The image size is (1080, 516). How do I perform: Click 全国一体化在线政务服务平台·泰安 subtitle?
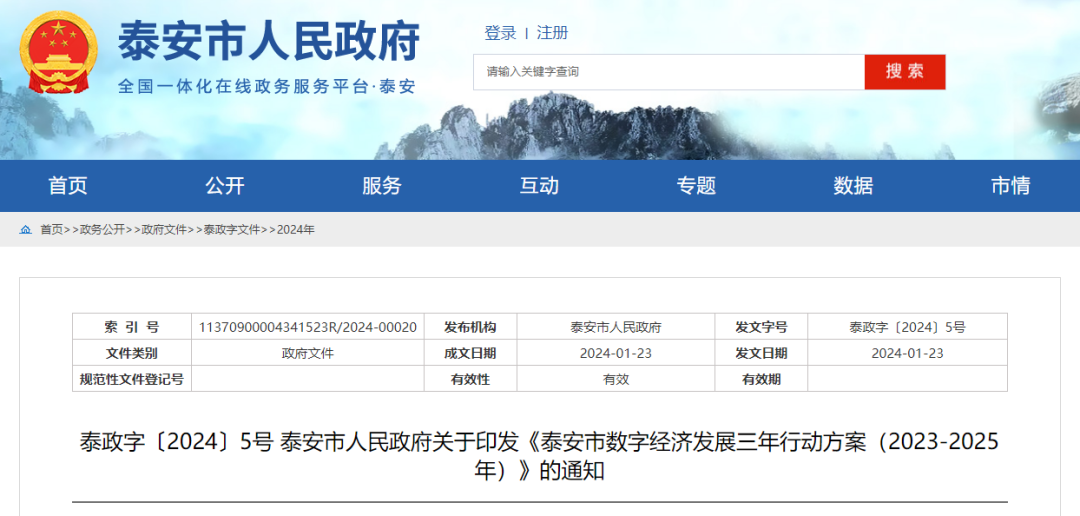tap(267, 87)
